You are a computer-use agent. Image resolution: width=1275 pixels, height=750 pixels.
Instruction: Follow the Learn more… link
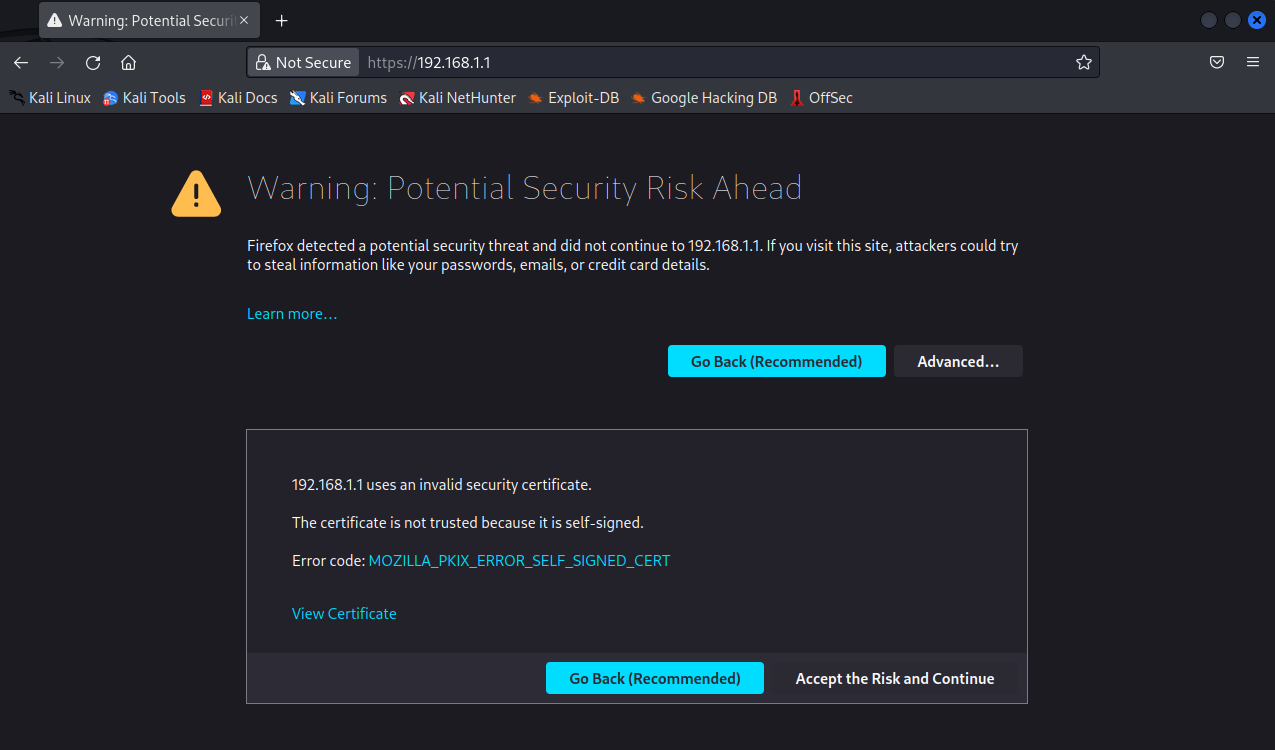(x=292, y=314)
